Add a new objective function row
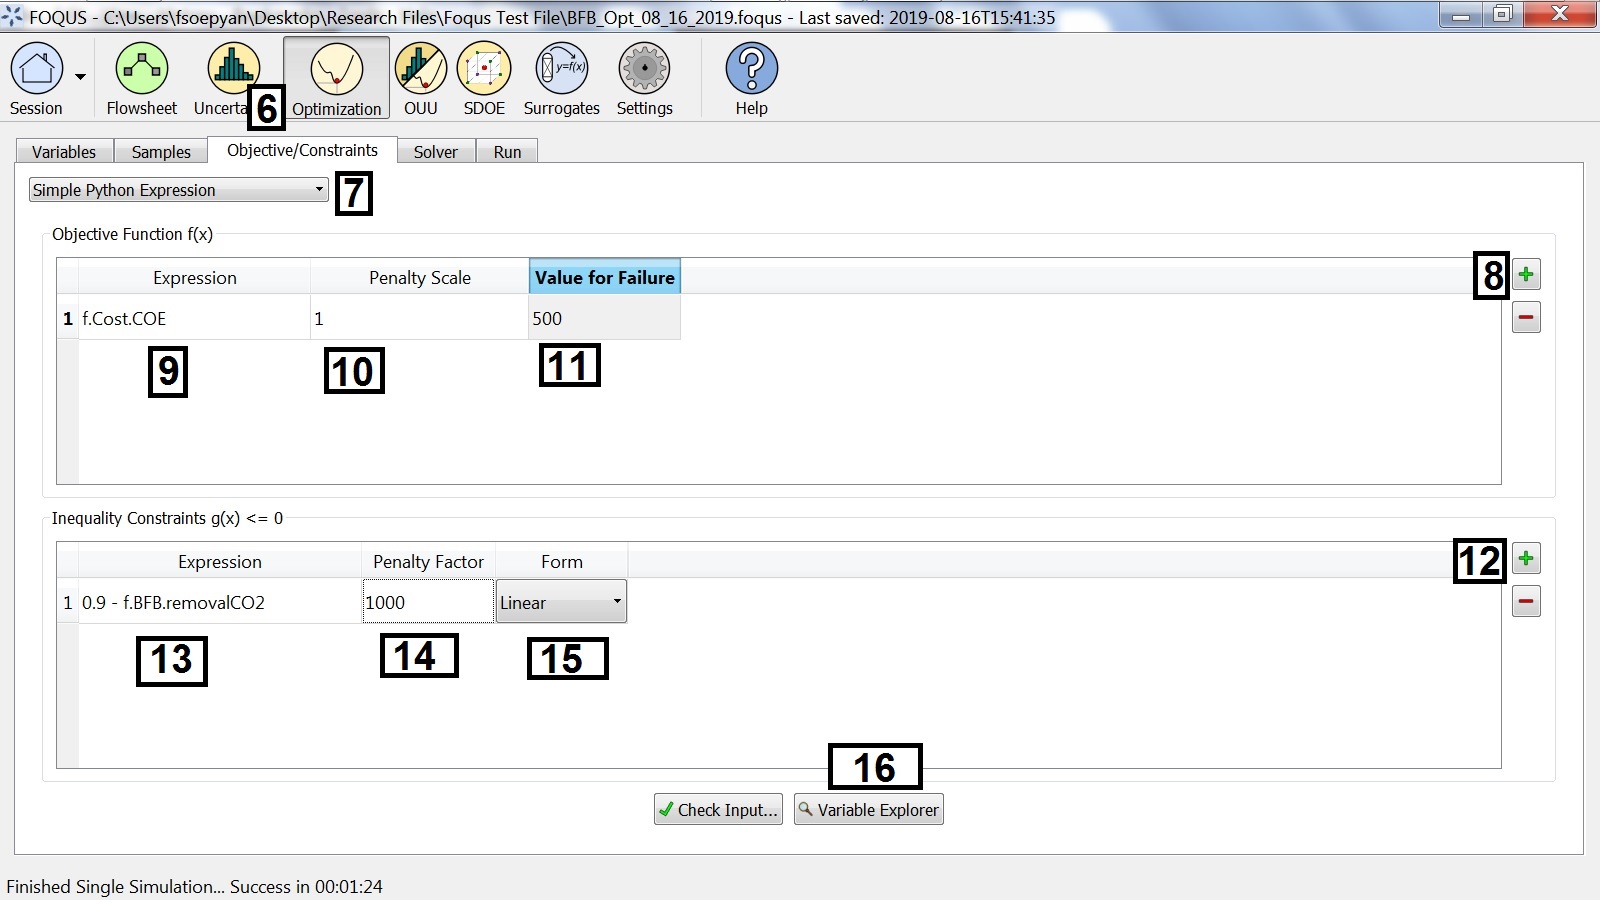1600x900 pixels. 1526,275
